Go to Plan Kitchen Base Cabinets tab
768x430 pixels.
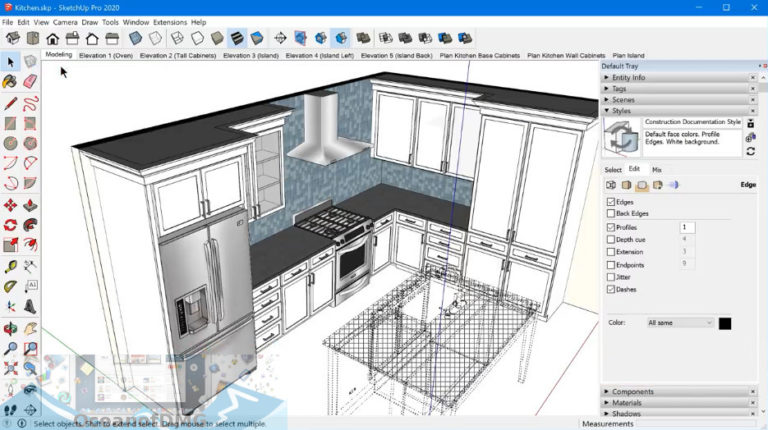click(480, 55)
